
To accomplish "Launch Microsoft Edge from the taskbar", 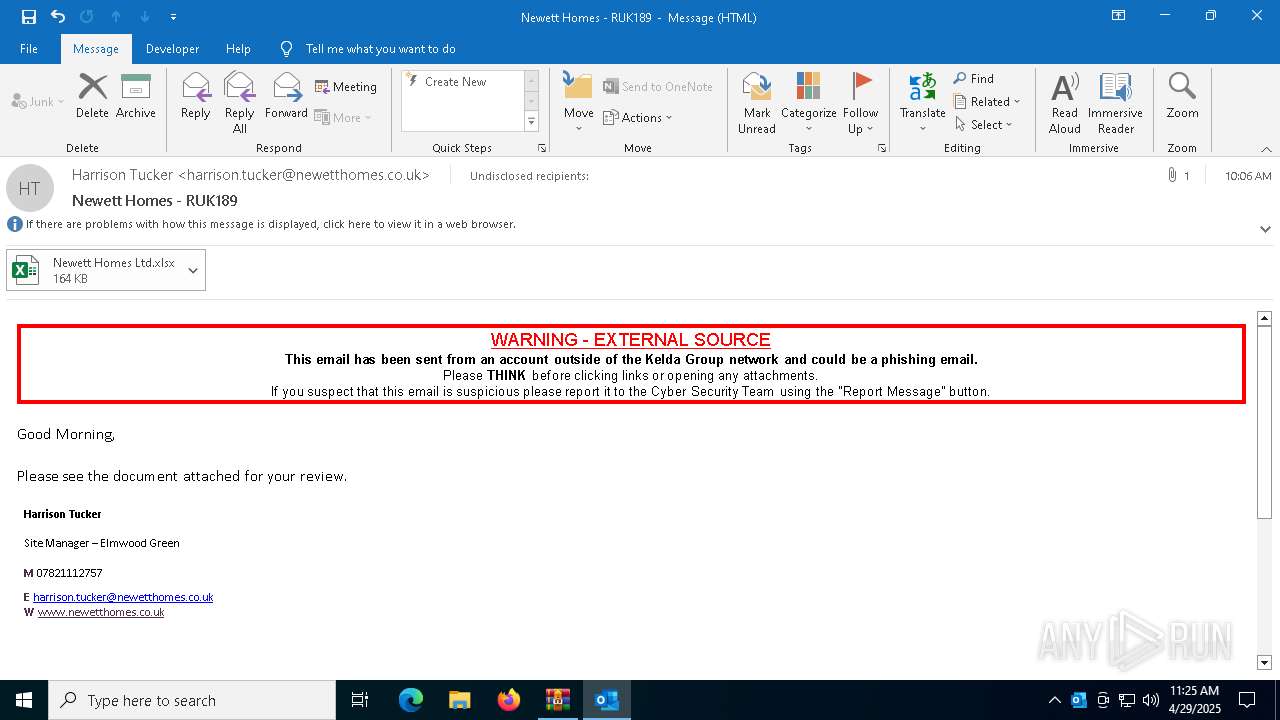I will tap(411, 700).
